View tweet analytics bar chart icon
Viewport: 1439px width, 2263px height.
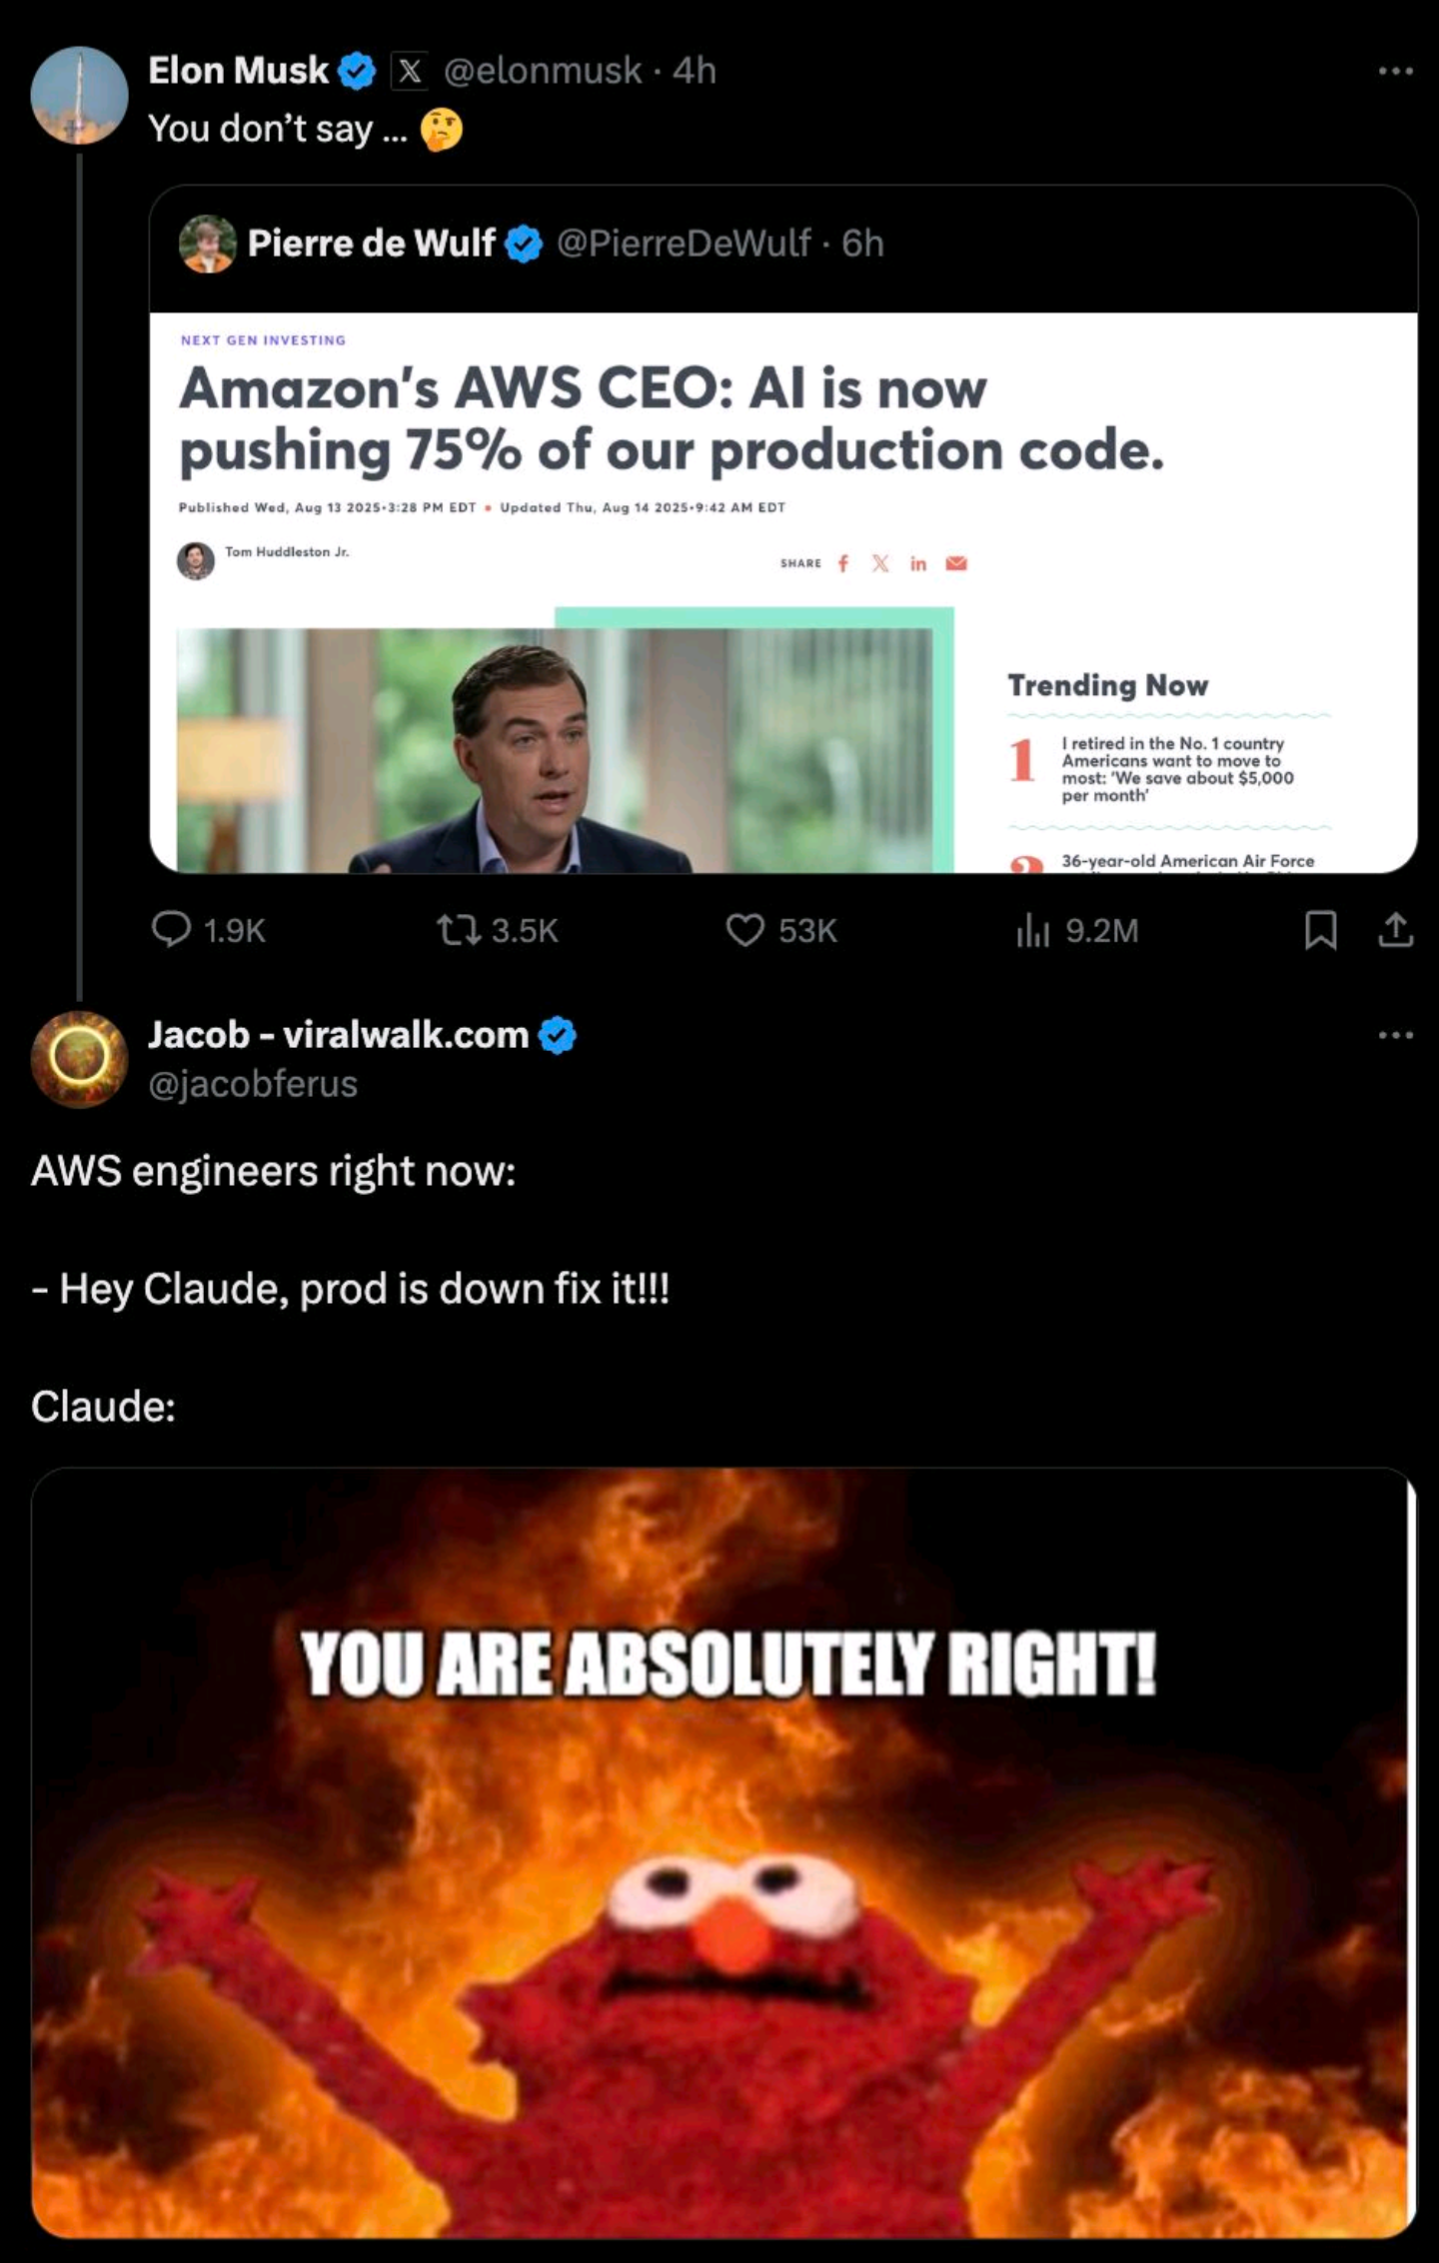click(1032, 930)
